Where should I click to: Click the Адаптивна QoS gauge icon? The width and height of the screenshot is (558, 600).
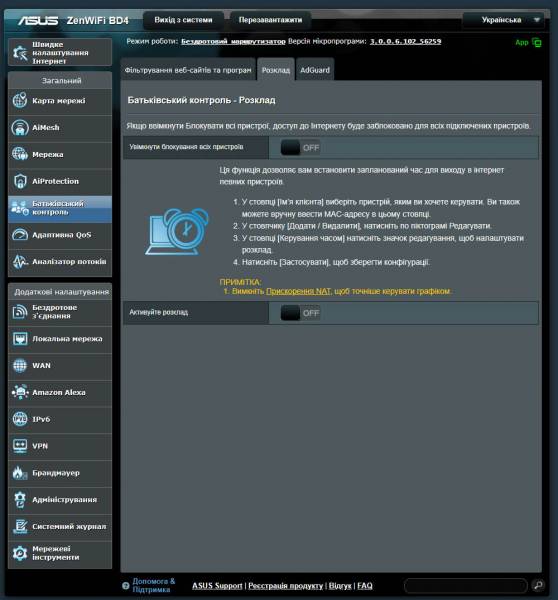[x=20, y=235]
